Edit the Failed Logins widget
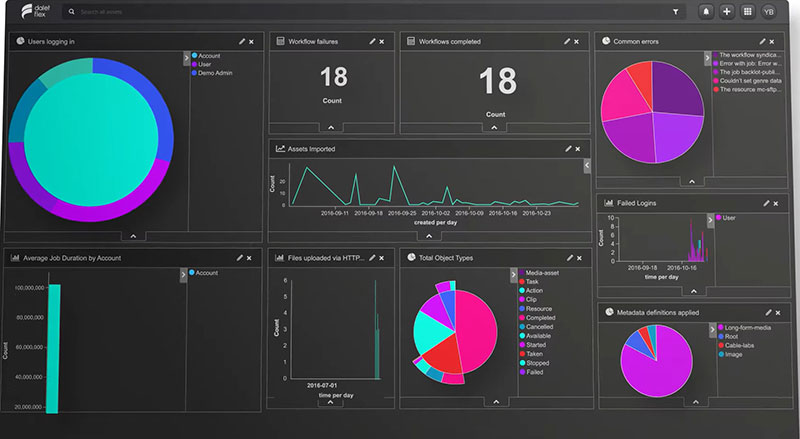This screenshot has height=439, width=800. [x=766, y=203]
